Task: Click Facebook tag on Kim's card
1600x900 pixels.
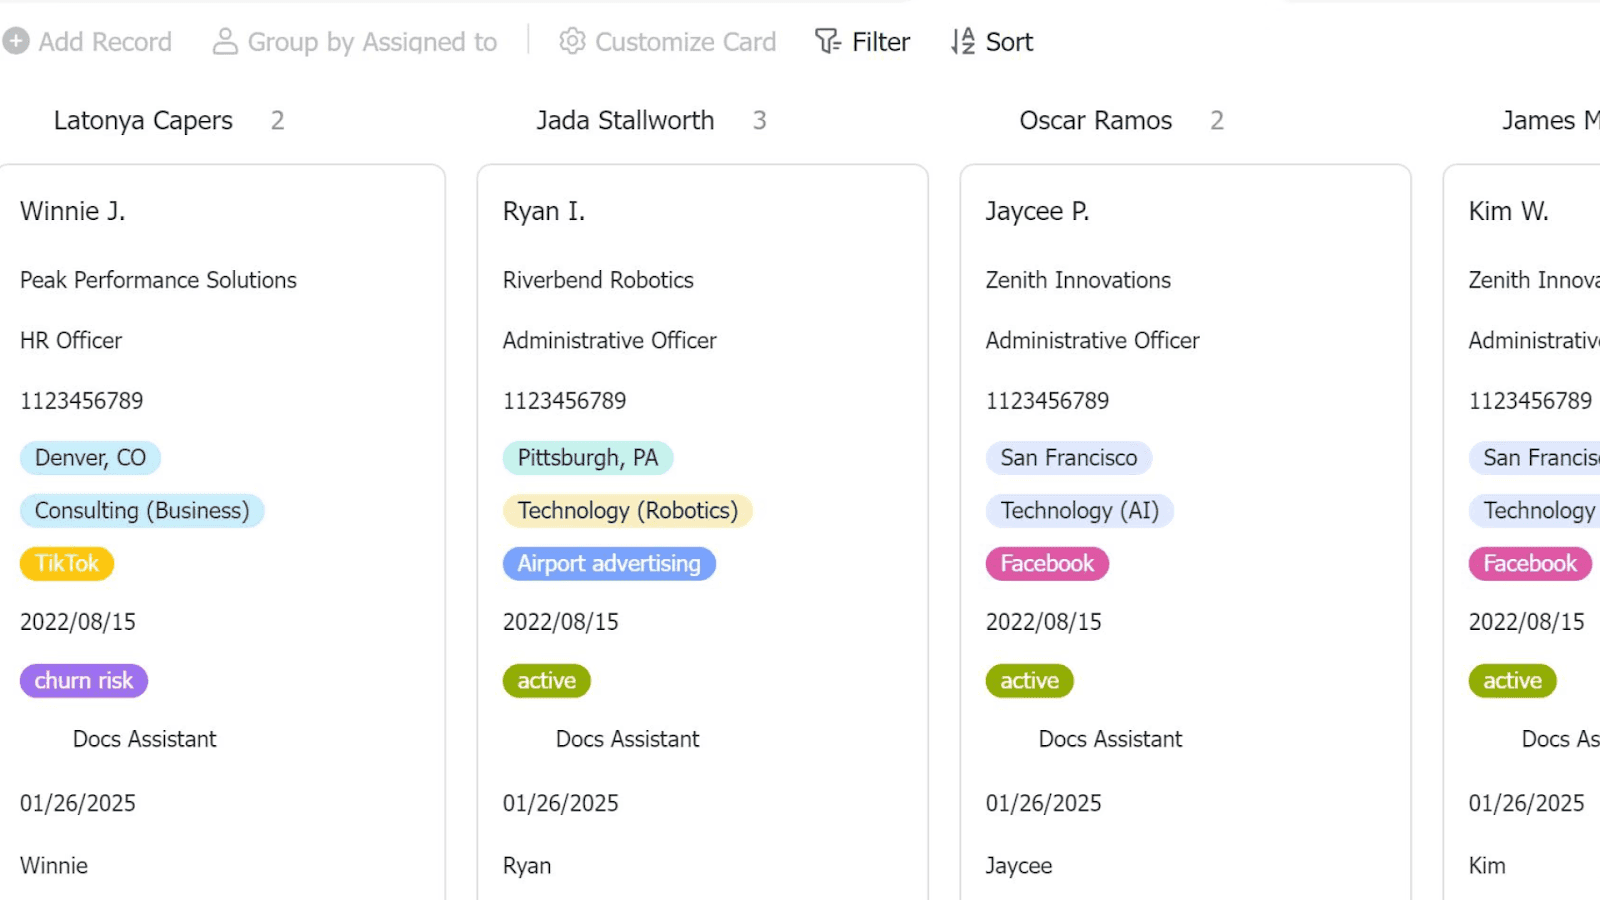Action: (1530, 564)
